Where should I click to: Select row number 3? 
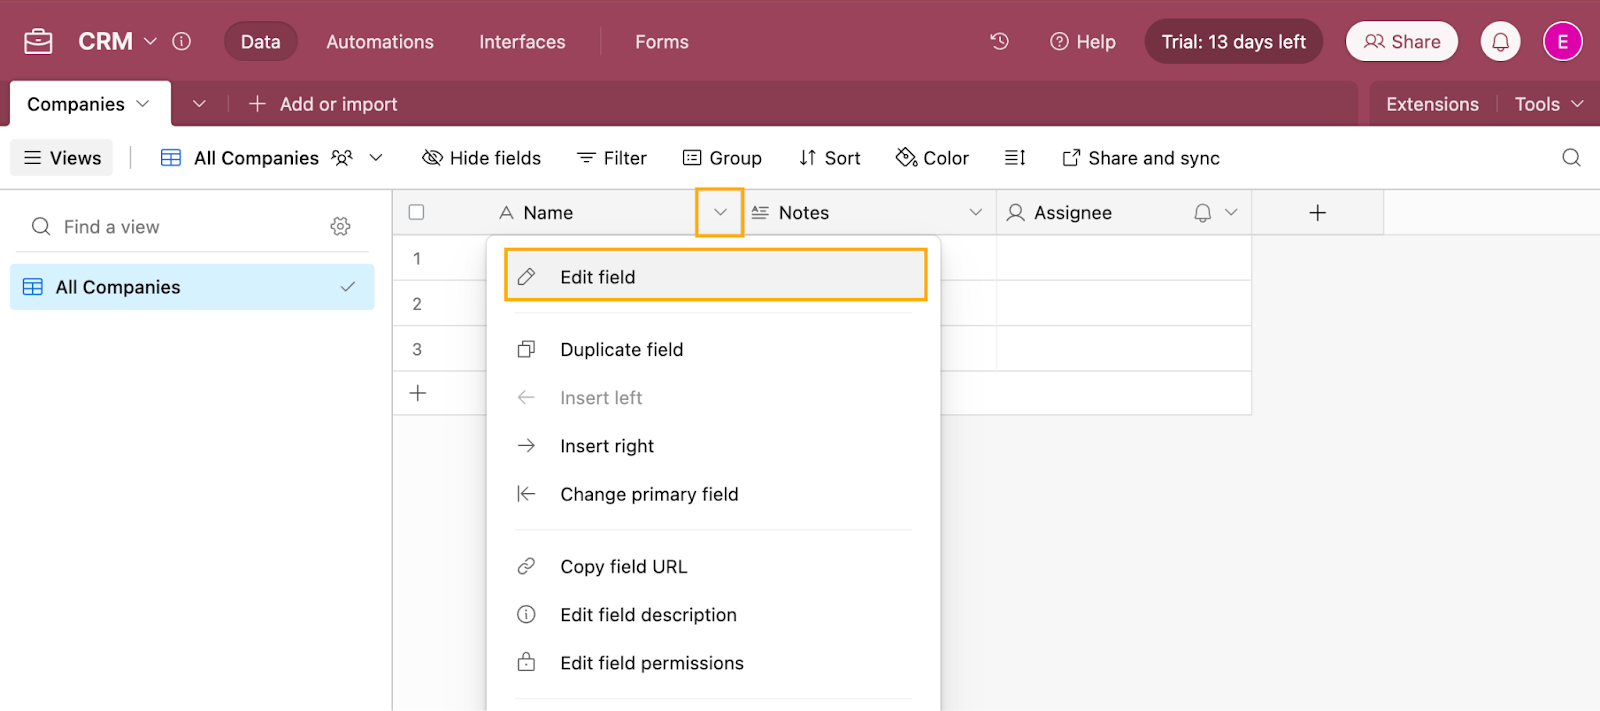(x=417, y=349)
